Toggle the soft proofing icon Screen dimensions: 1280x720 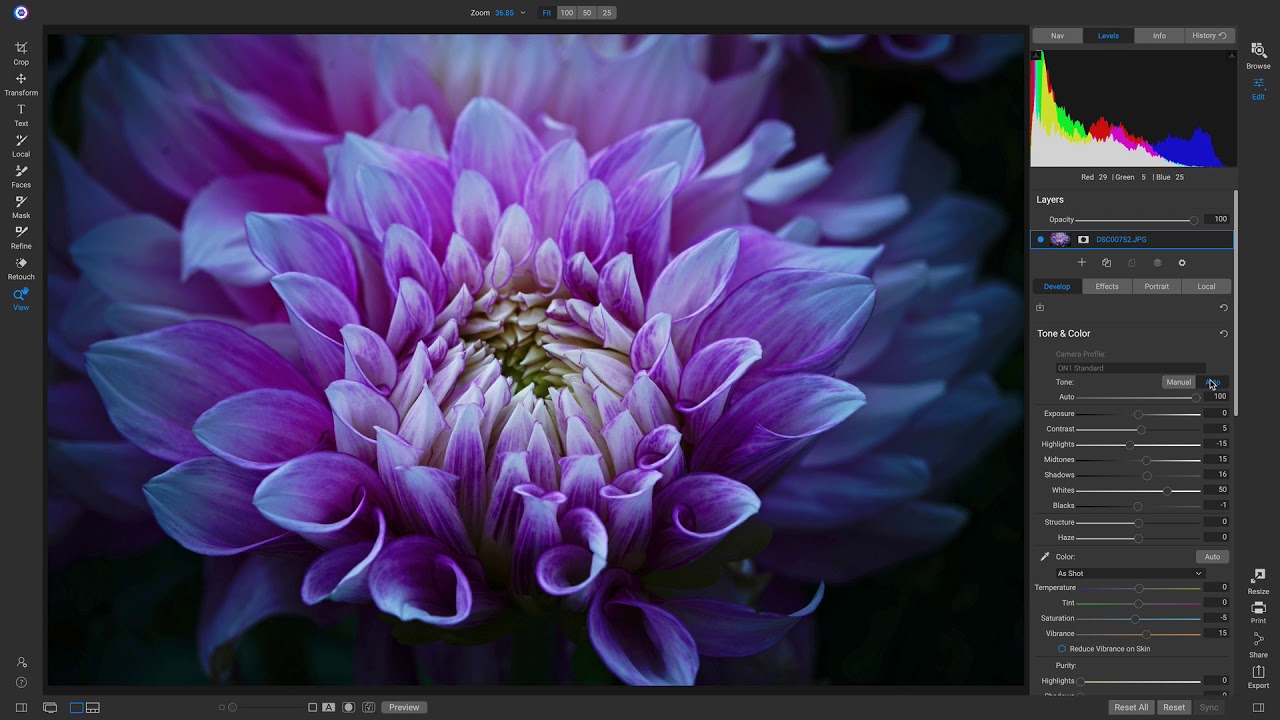369,708
